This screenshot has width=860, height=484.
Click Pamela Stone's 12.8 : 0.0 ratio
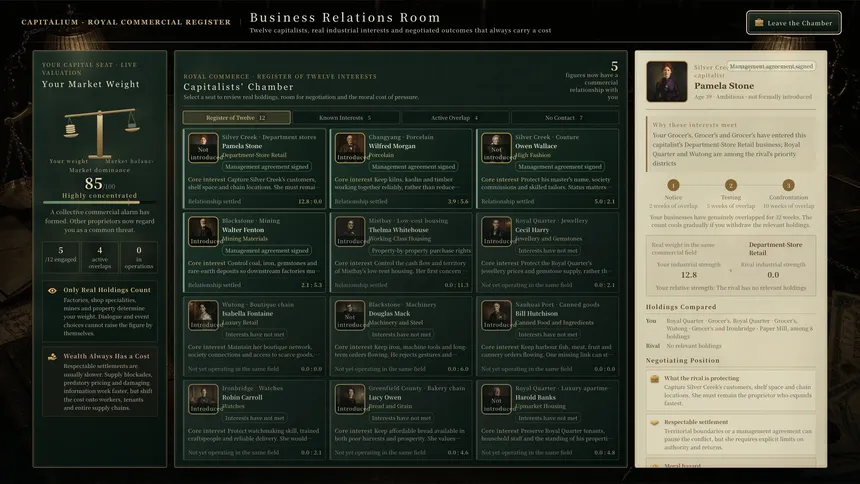(310, 201)
